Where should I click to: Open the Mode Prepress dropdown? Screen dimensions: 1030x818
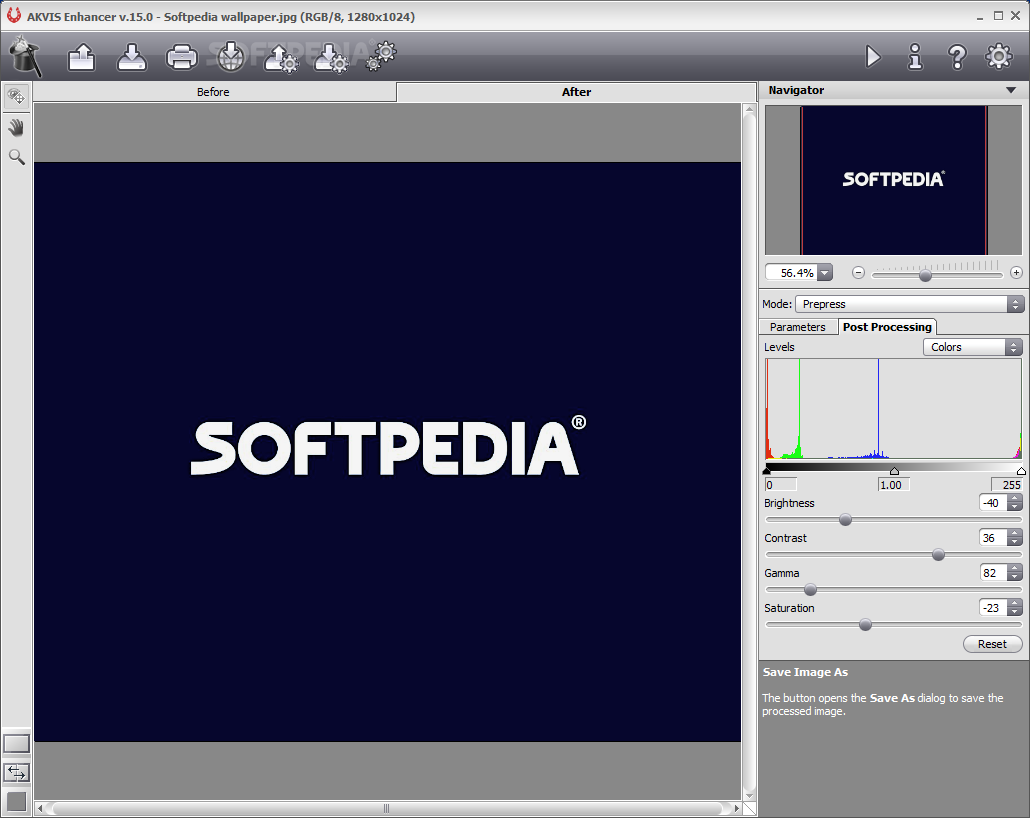pos(909,304)
